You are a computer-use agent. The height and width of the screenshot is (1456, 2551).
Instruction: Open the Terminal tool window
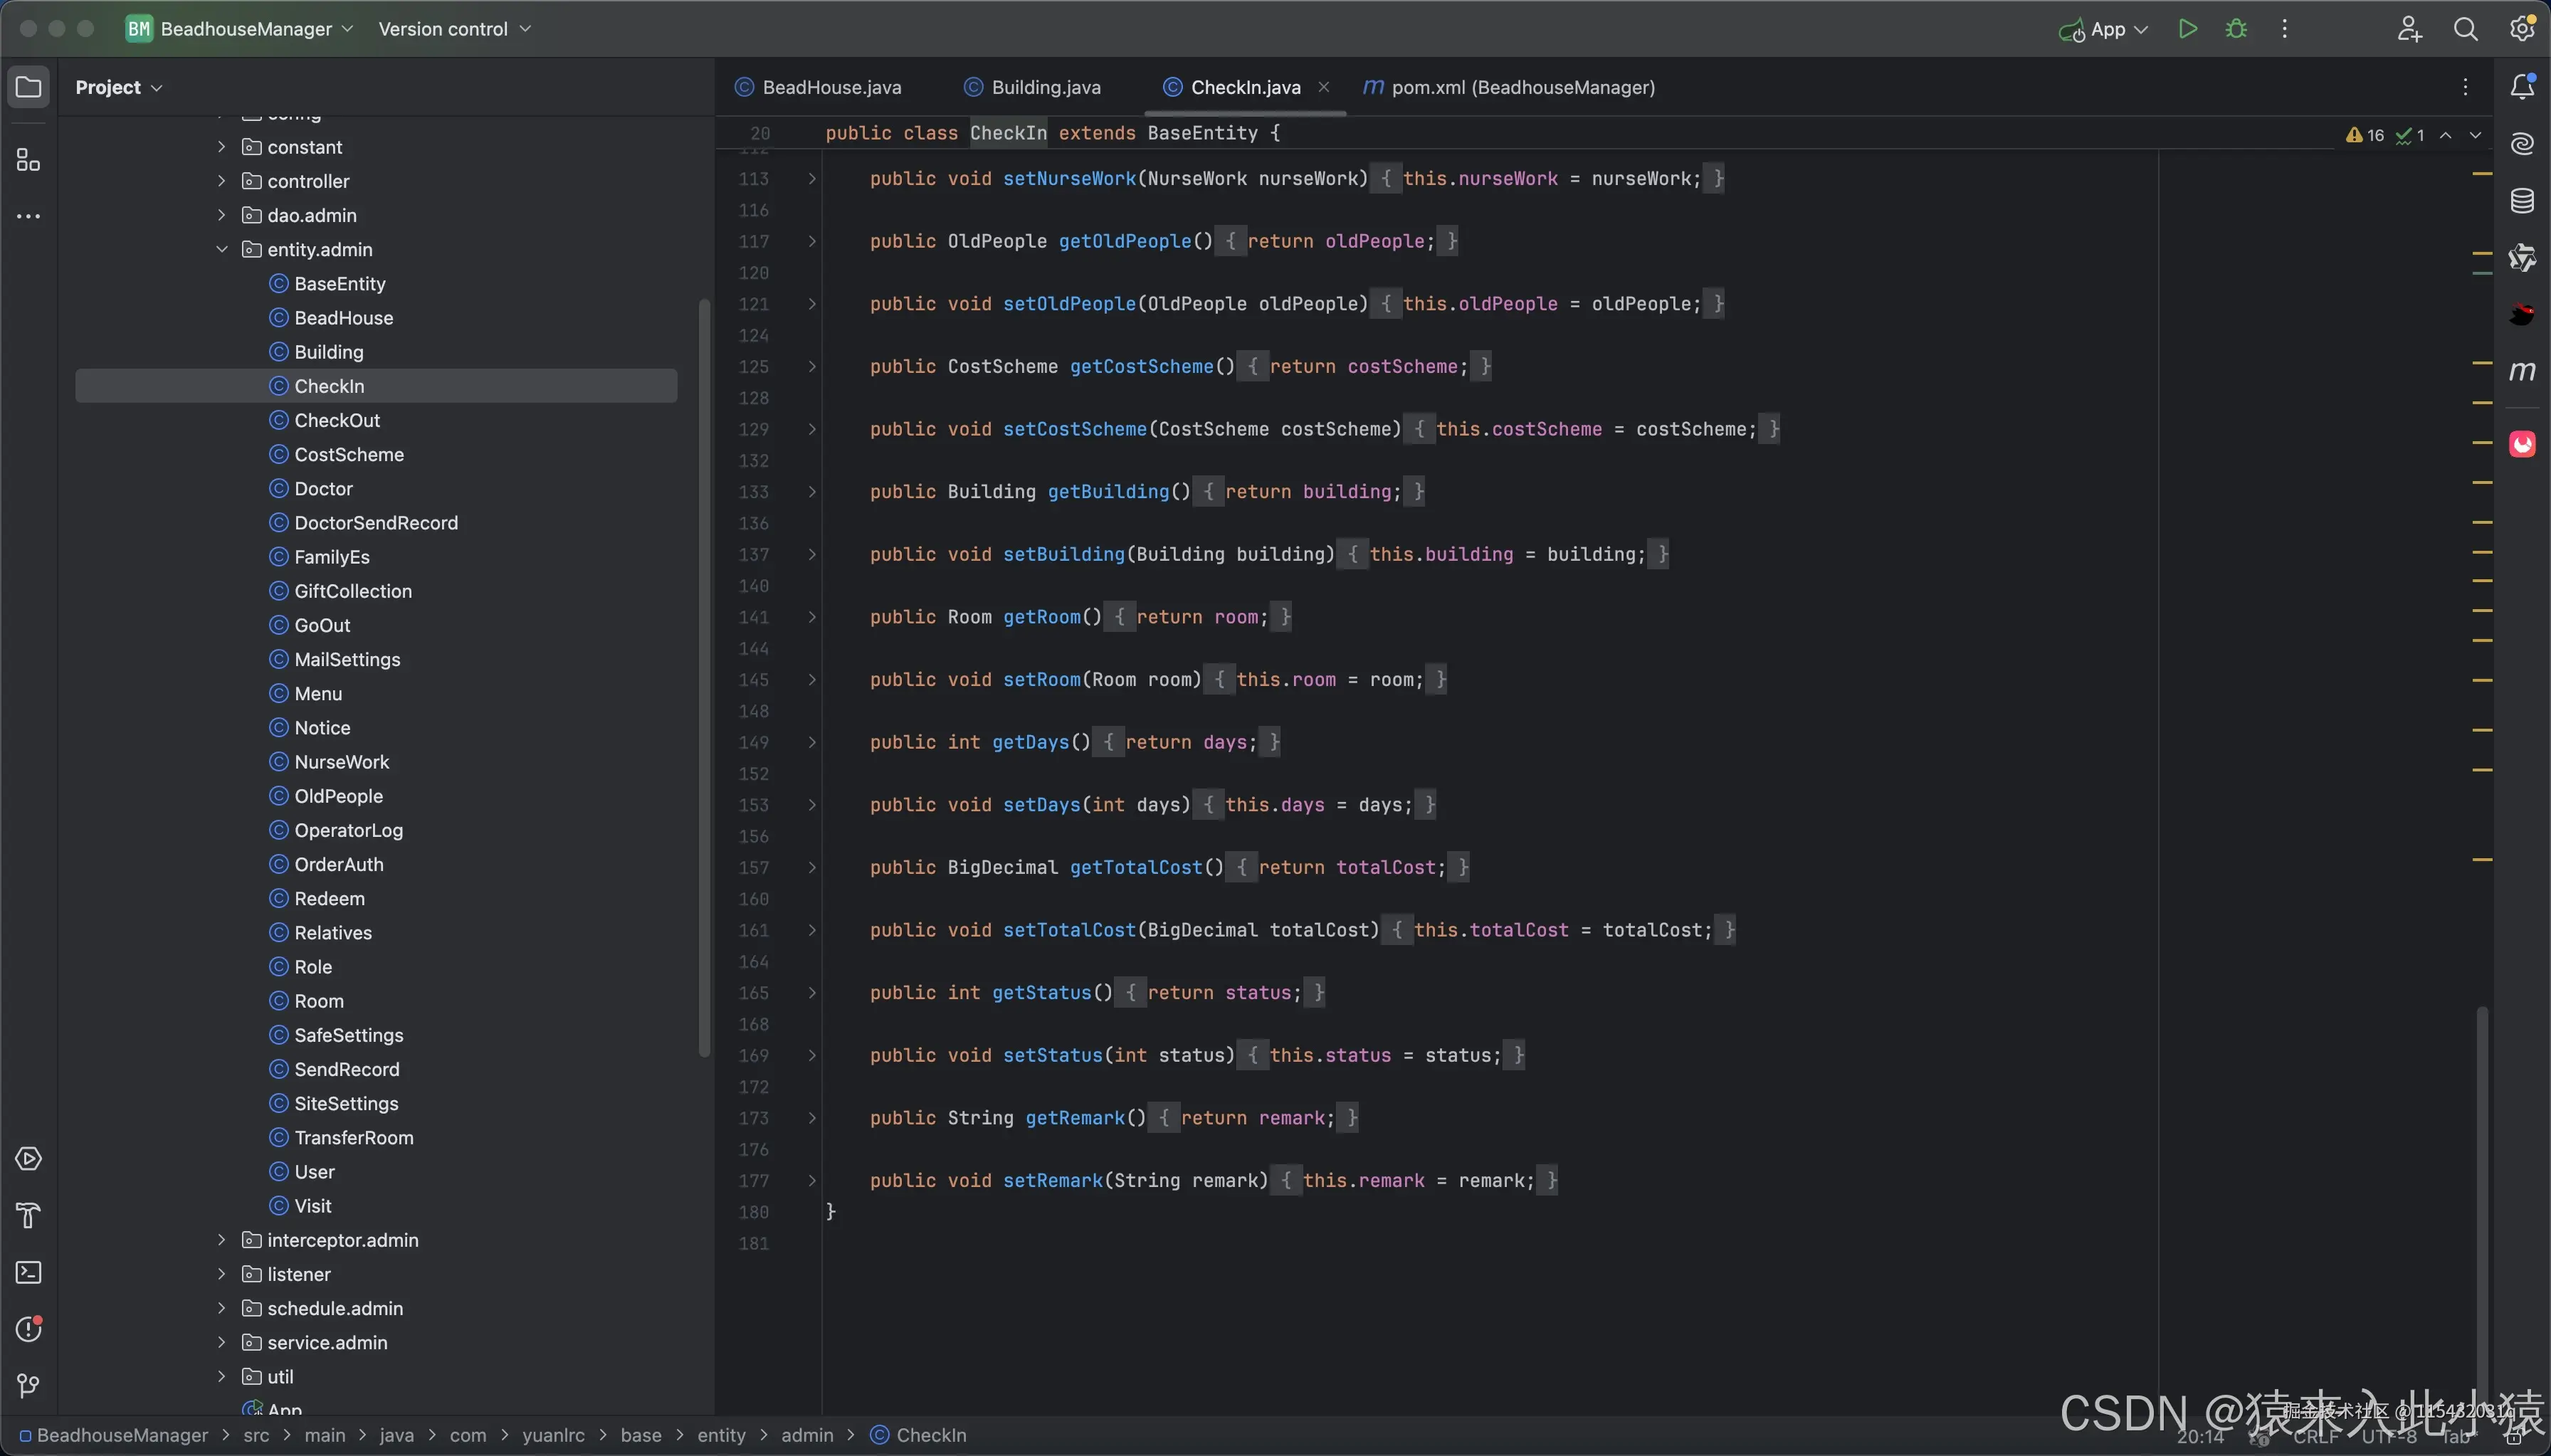(28, 1273)
